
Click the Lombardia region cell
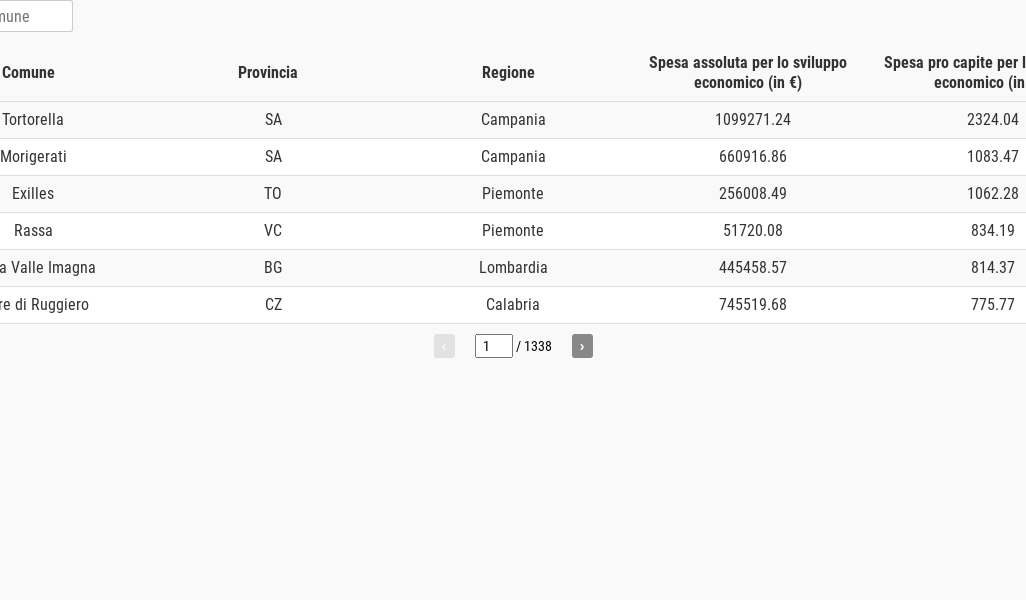point(513,268)
